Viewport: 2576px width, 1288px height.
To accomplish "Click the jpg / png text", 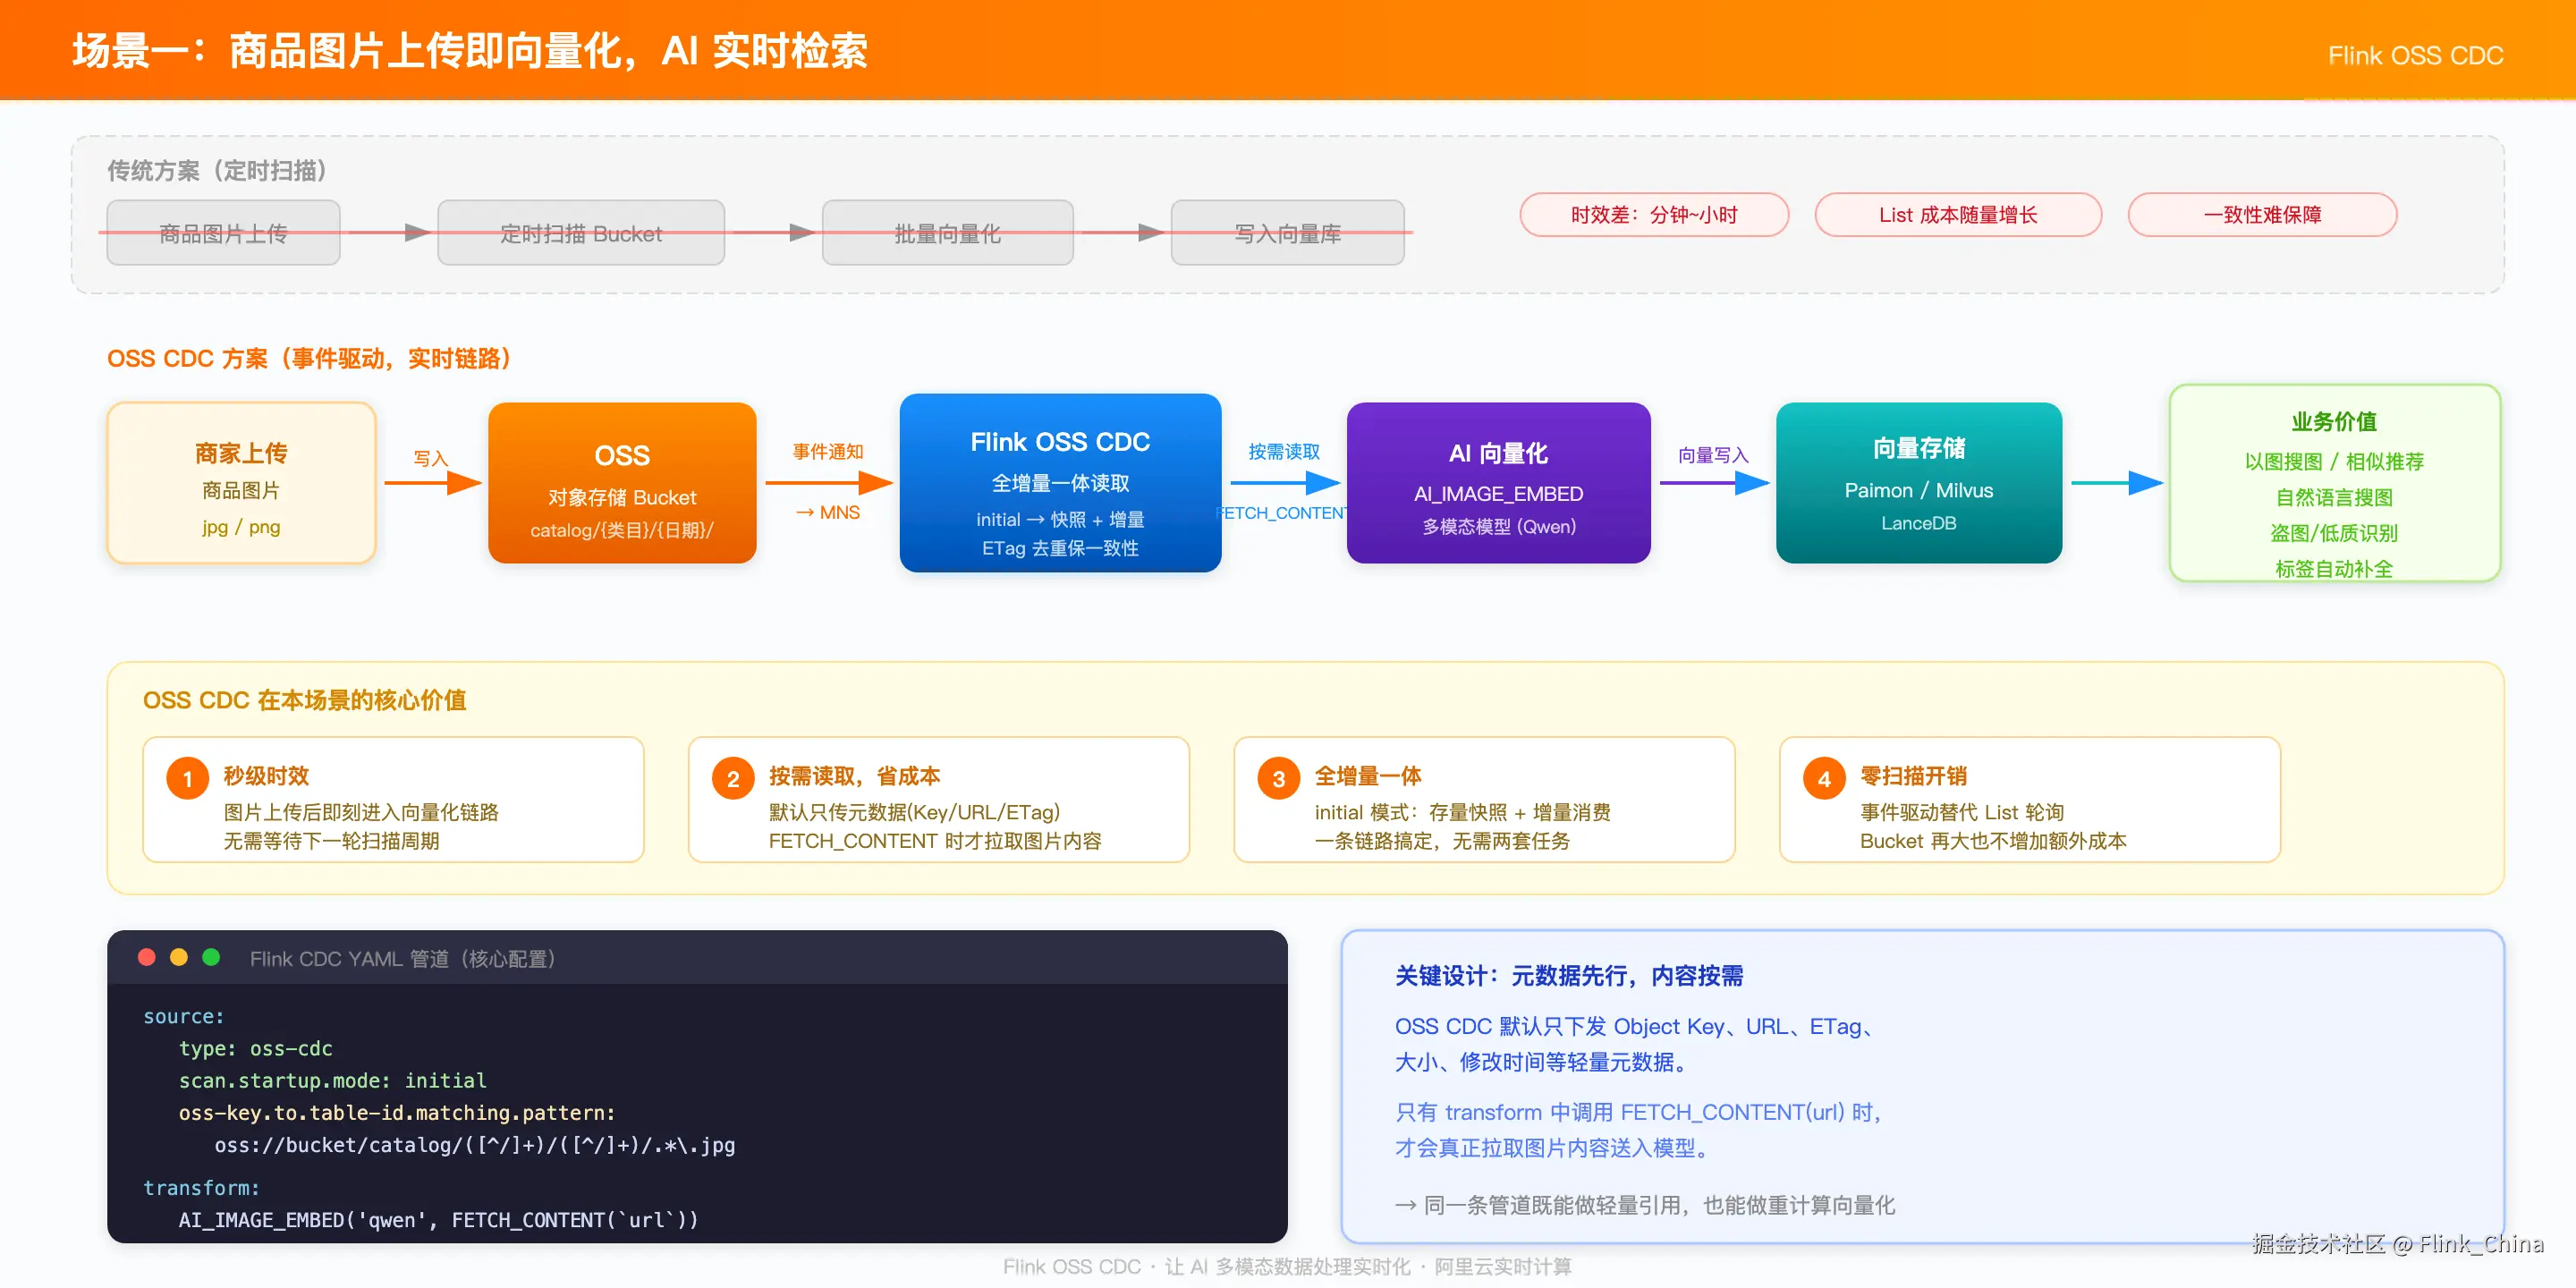I will (241, 526).
